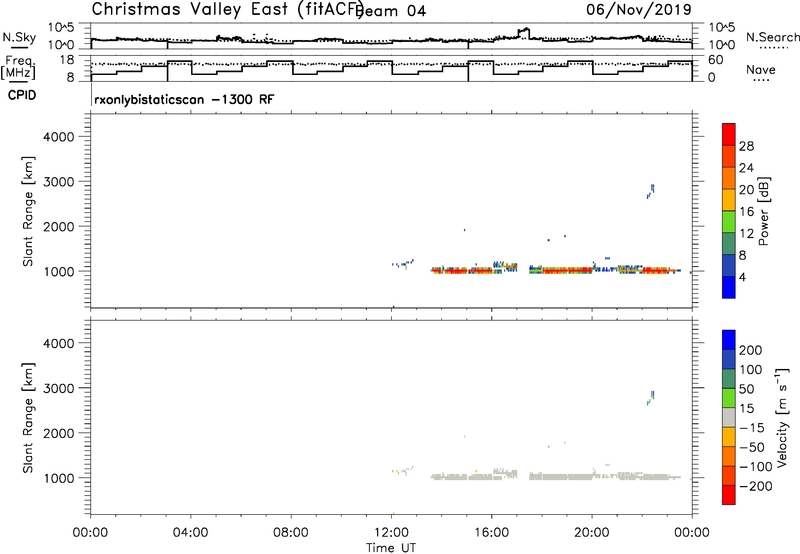
Task: Click the 'N.Search' legend label
Action: click(772, 37)
